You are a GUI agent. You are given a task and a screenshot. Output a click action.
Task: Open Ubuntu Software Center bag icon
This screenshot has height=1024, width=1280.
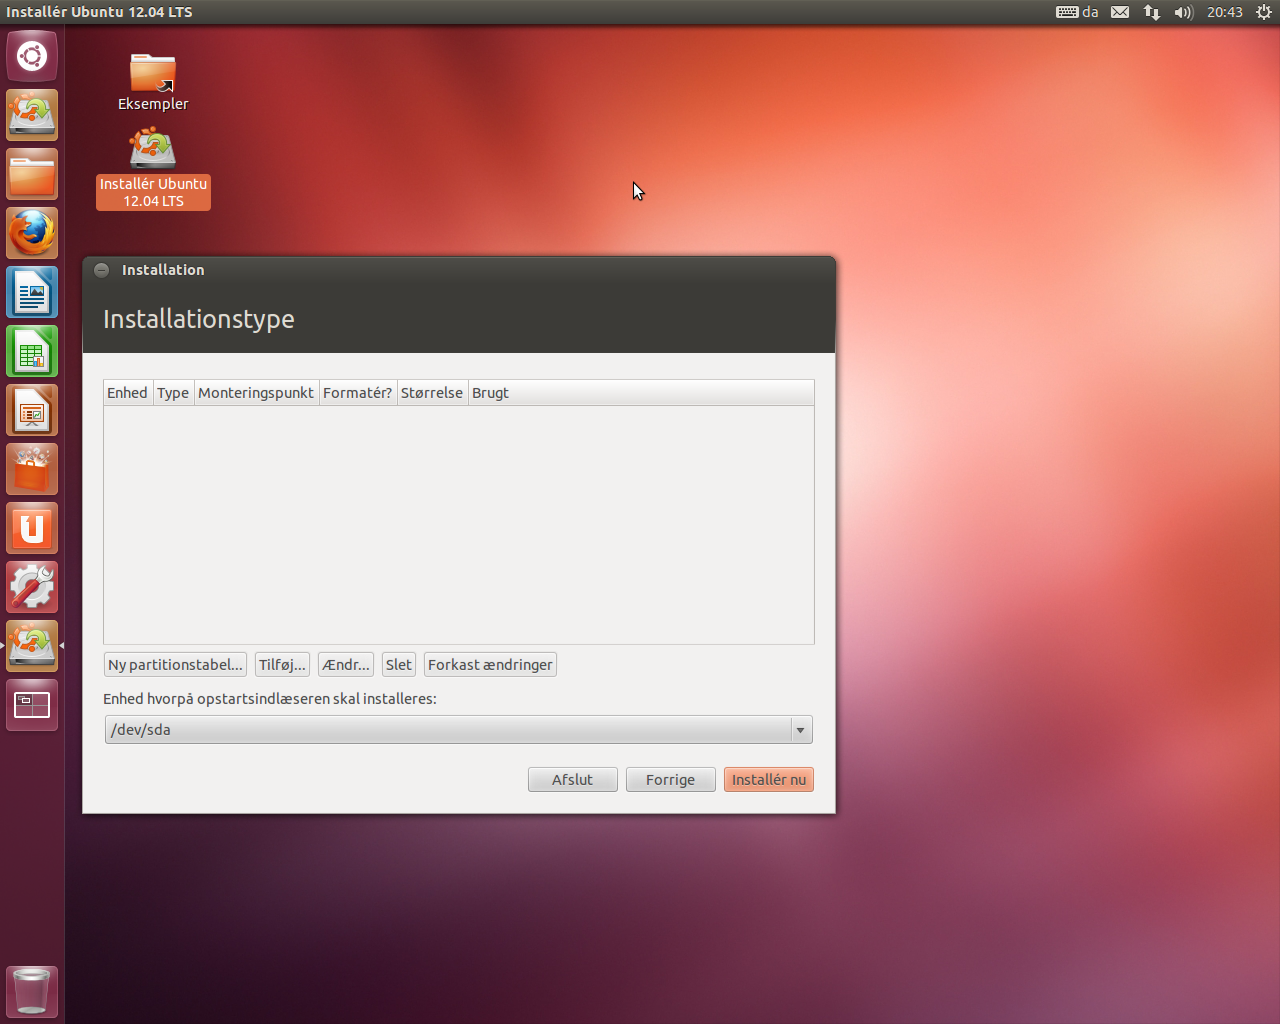pyautogui.click(x=32, y=469)
